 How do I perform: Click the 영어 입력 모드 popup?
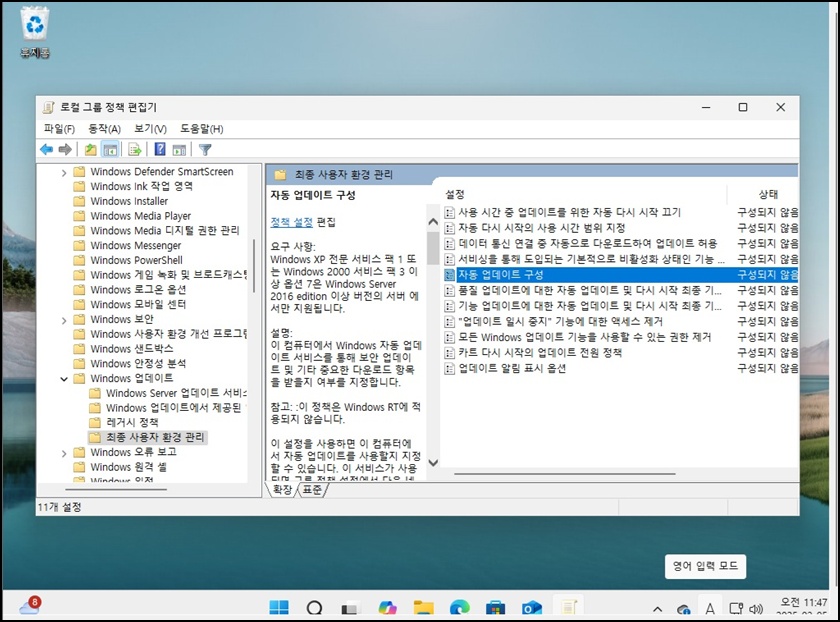point(706,566)
